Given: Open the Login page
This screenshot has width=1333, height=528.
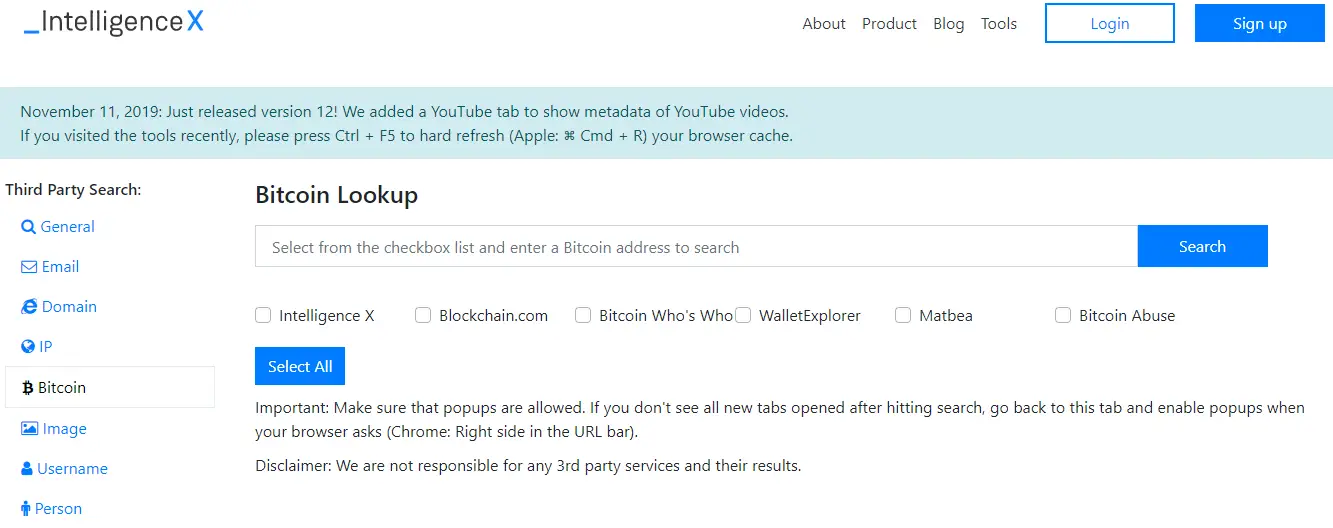Looking at the screenshot, I should point(1109,24).
